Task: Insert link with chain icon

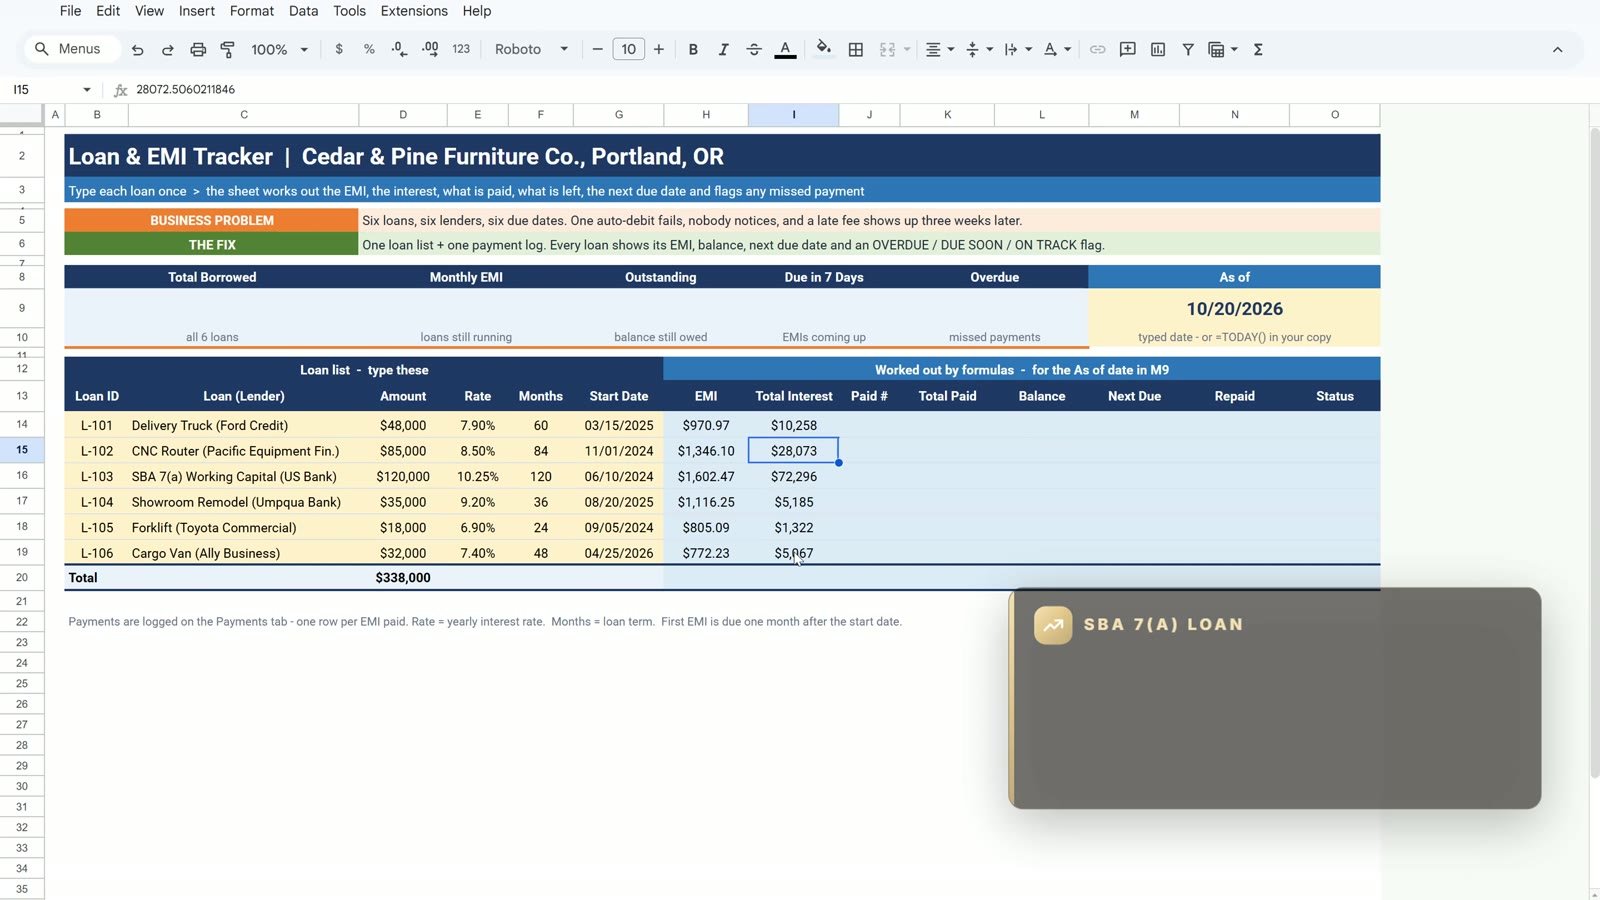Action: point(1097,49)
